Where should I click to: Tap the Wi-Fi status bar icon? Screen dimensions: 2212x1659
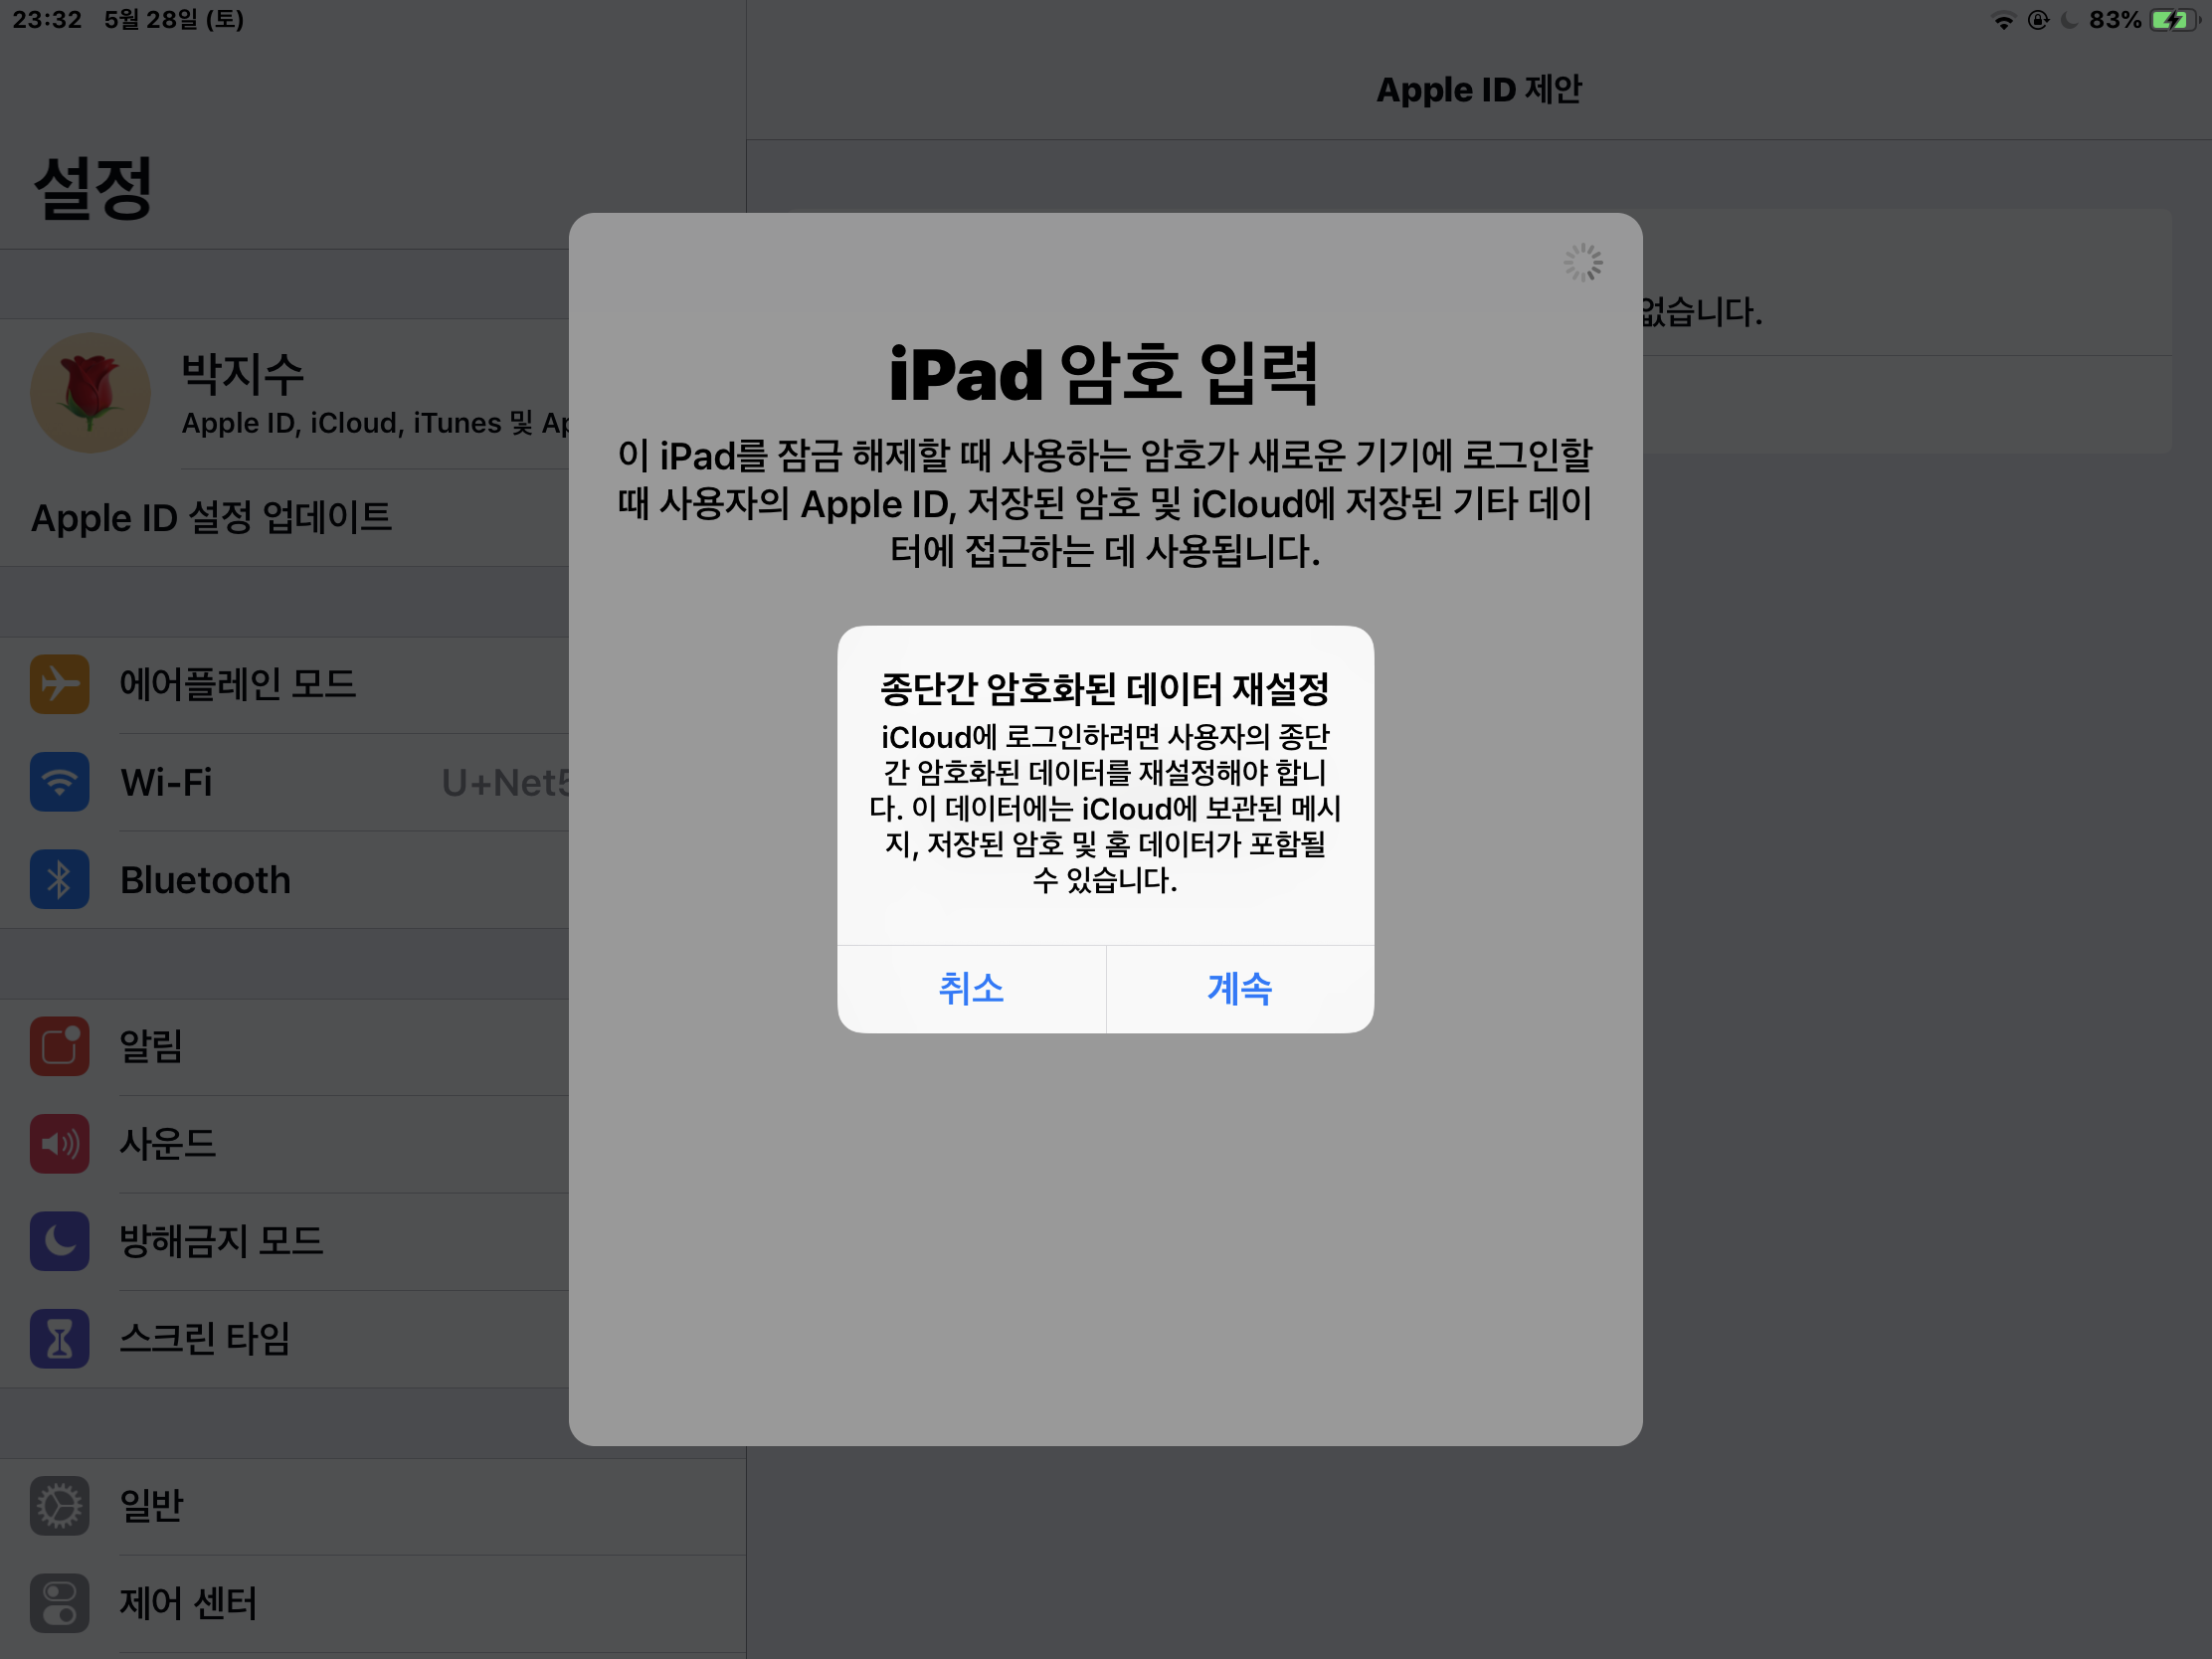point(2003,20)
